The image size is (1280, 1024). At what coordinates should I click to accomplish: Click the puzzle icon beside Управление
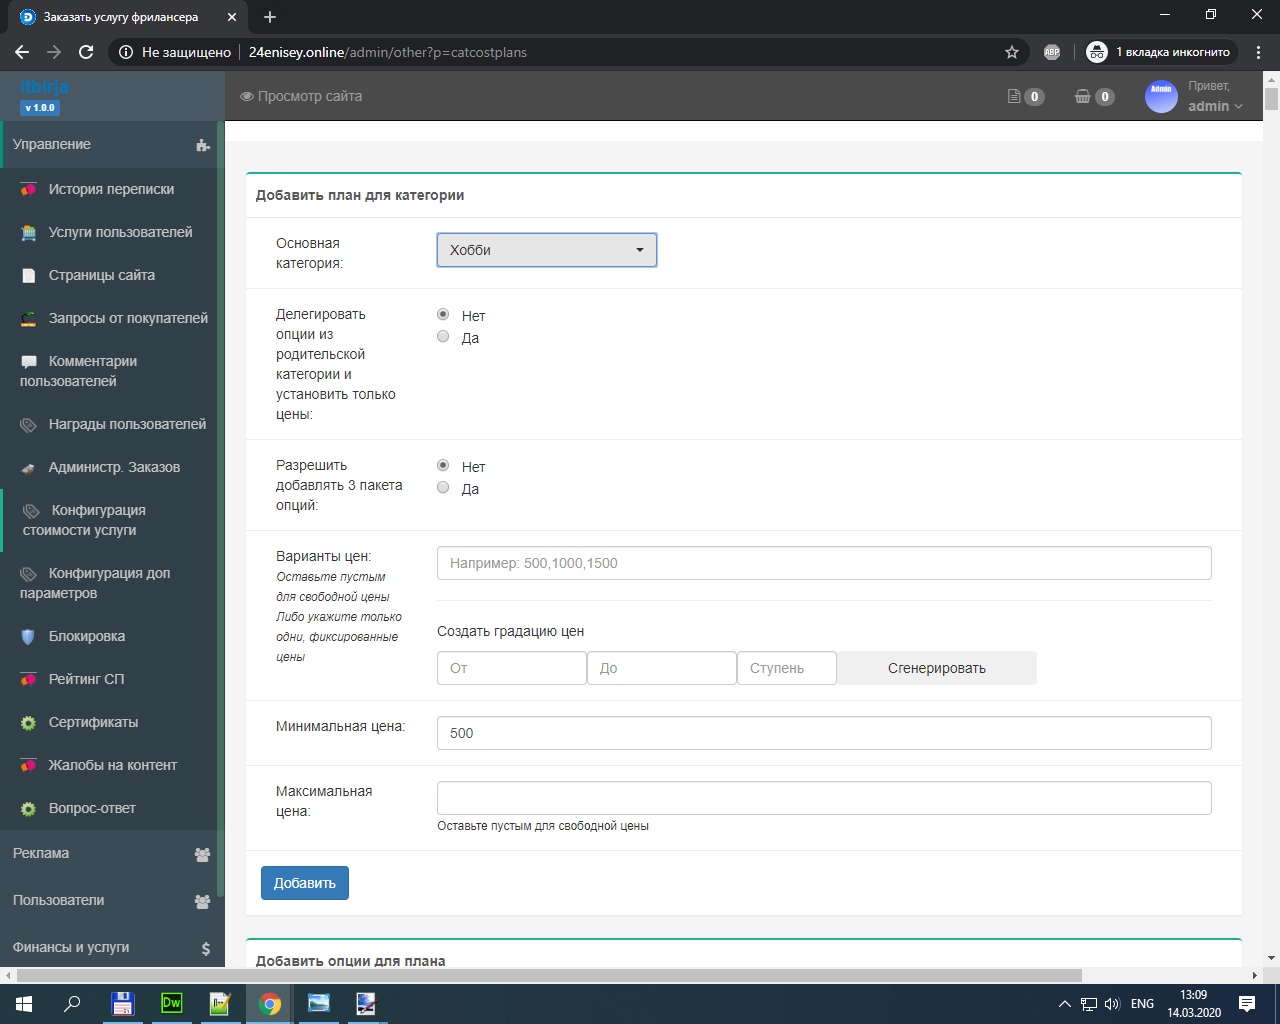click(x=203, y=145)
